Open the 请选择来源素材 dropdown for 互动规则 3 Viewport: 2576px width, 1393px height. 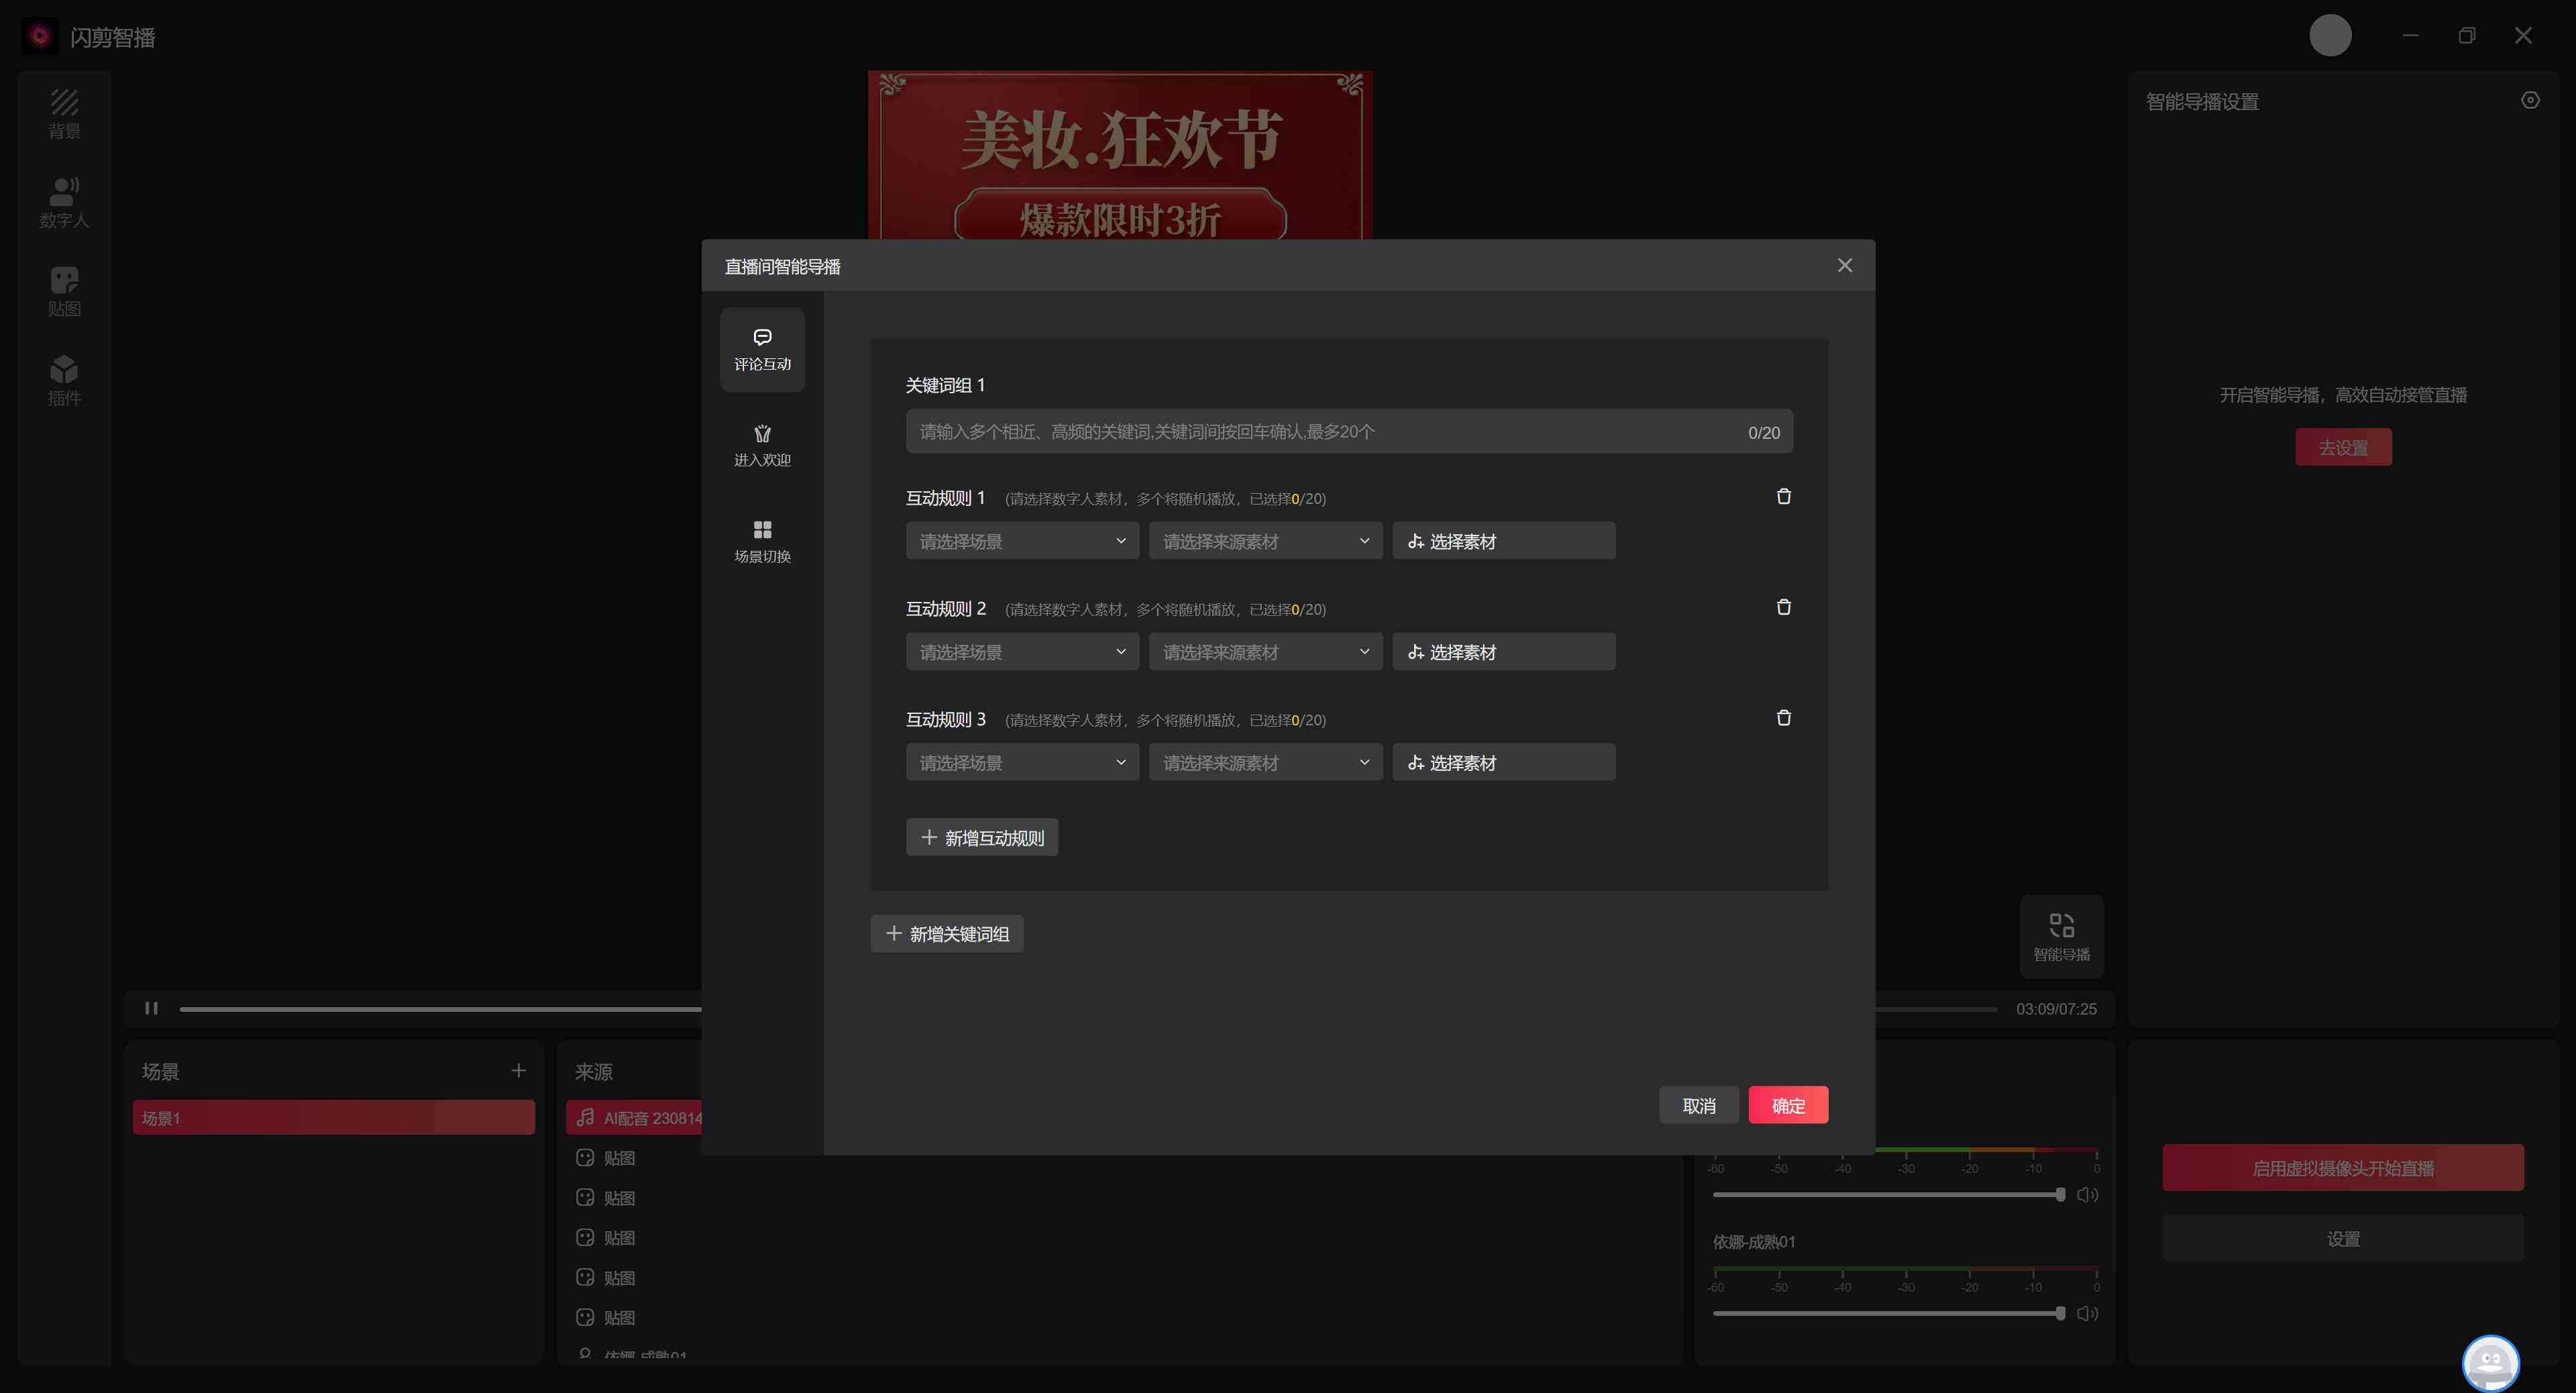(1265, 763)
